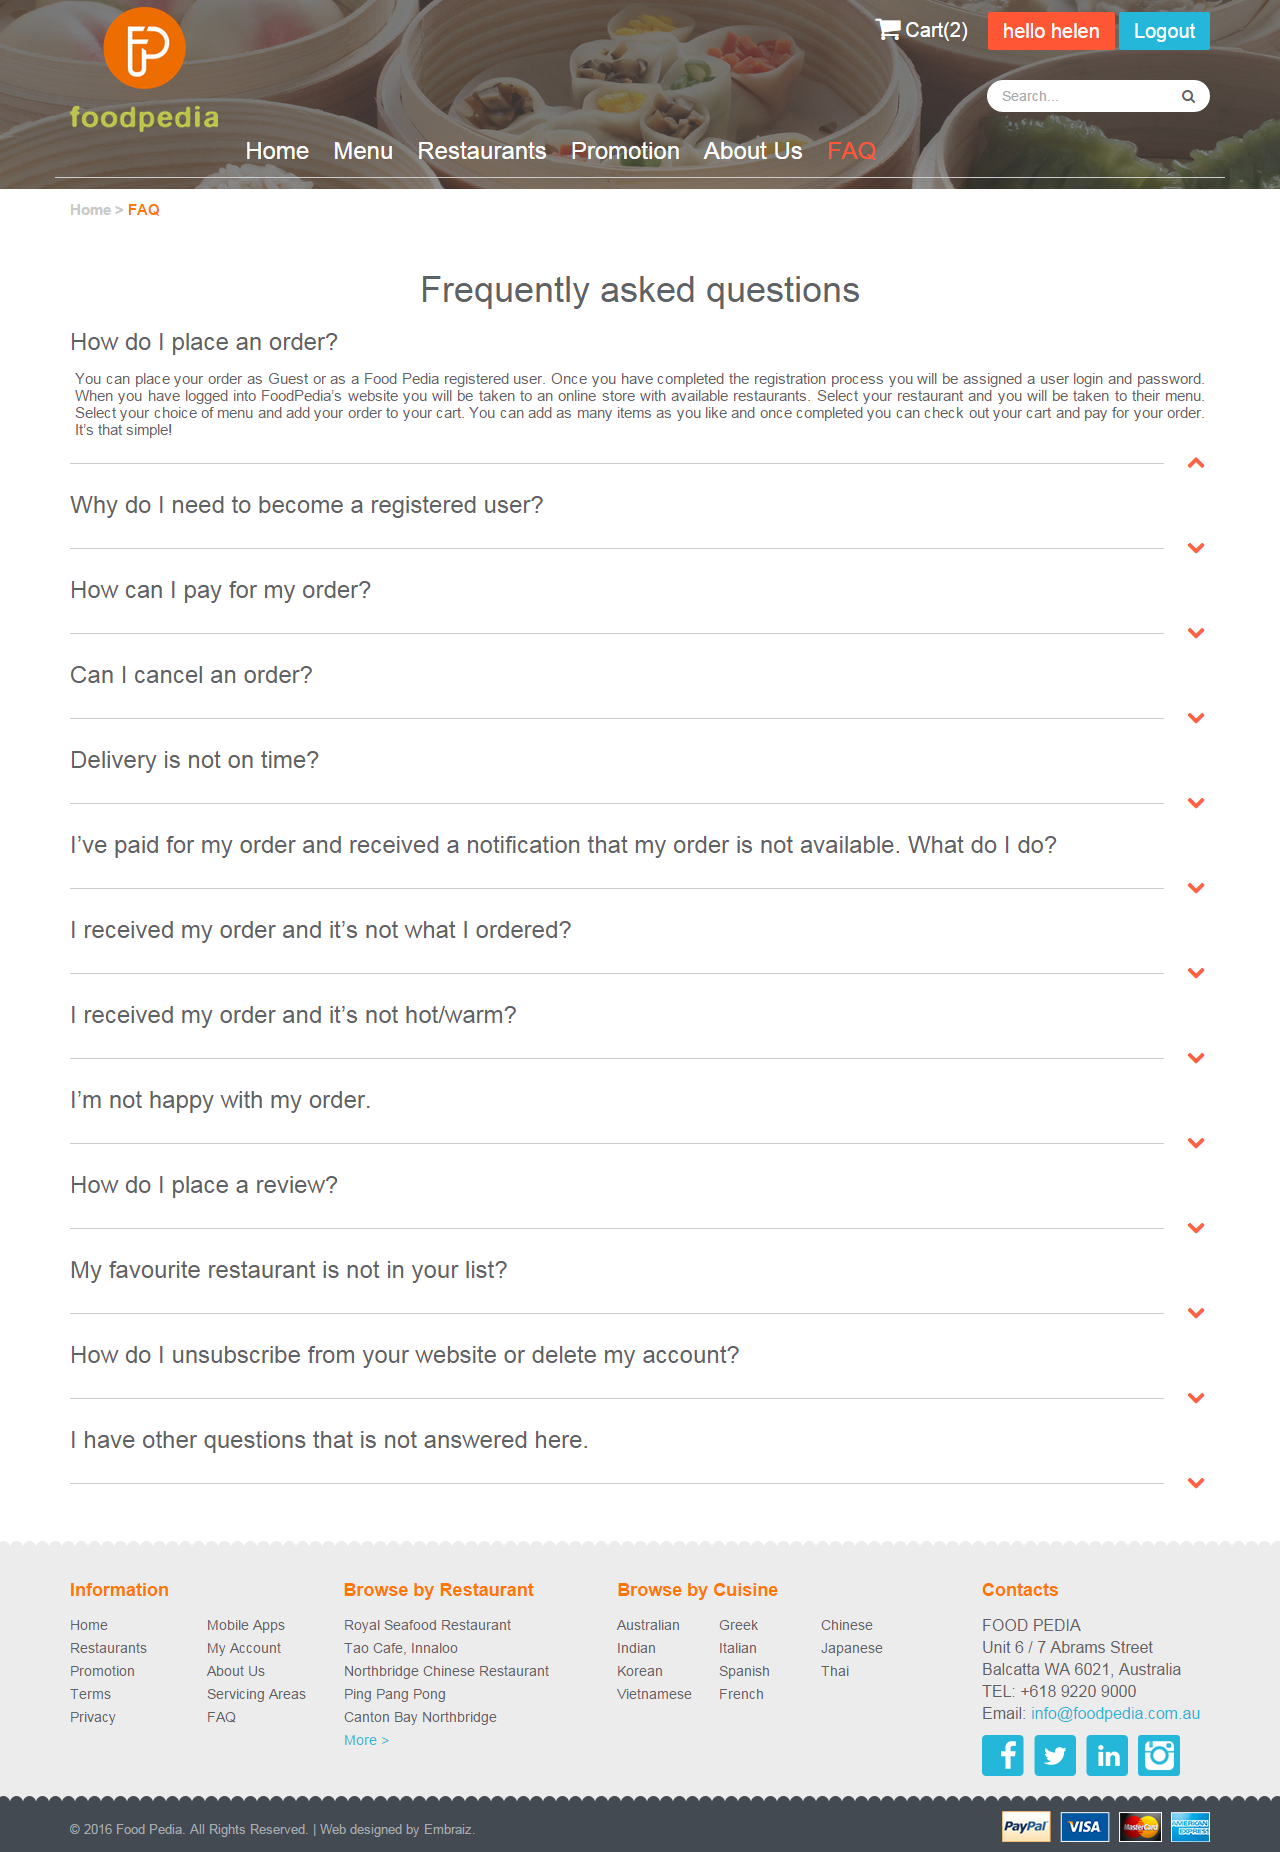Open the Instagram social icon
The width and height of the screenshot is (1280, 1852).
[1159, 1755]
